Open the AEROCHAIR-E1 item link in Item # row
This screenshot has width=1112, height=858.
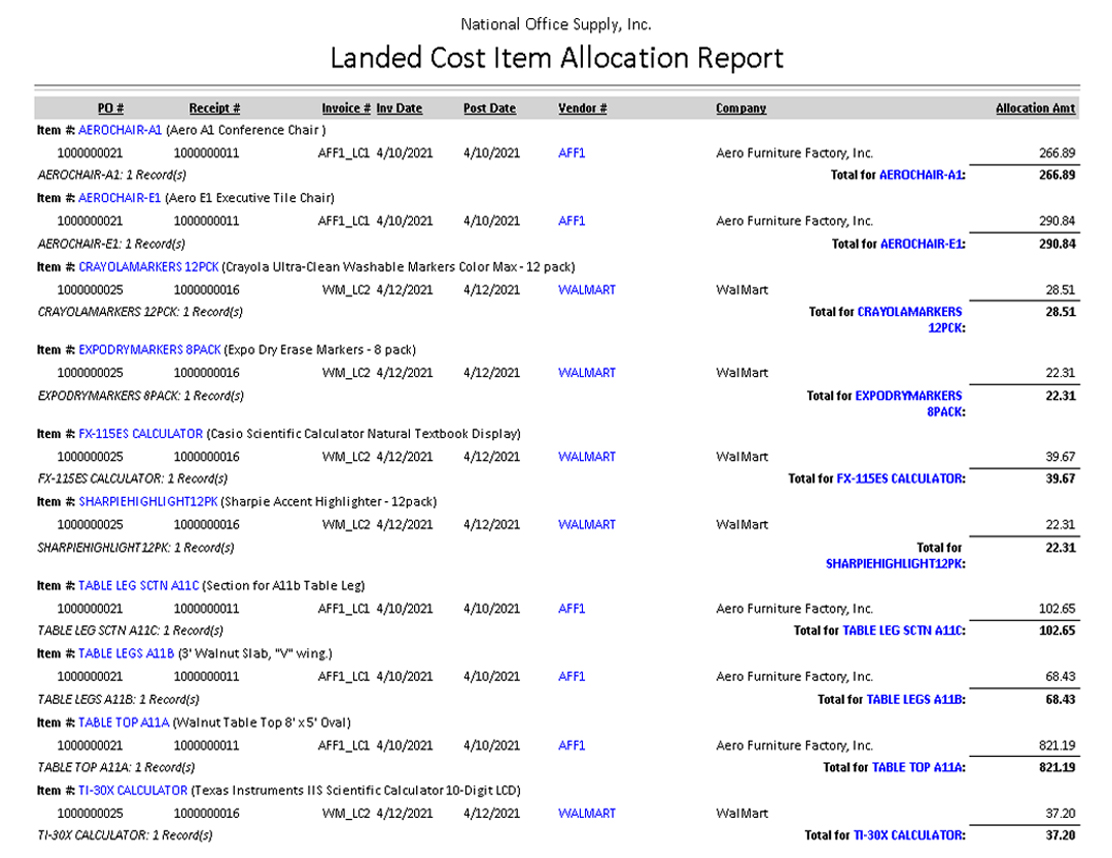pyautogui.click(x=119, y=198)
